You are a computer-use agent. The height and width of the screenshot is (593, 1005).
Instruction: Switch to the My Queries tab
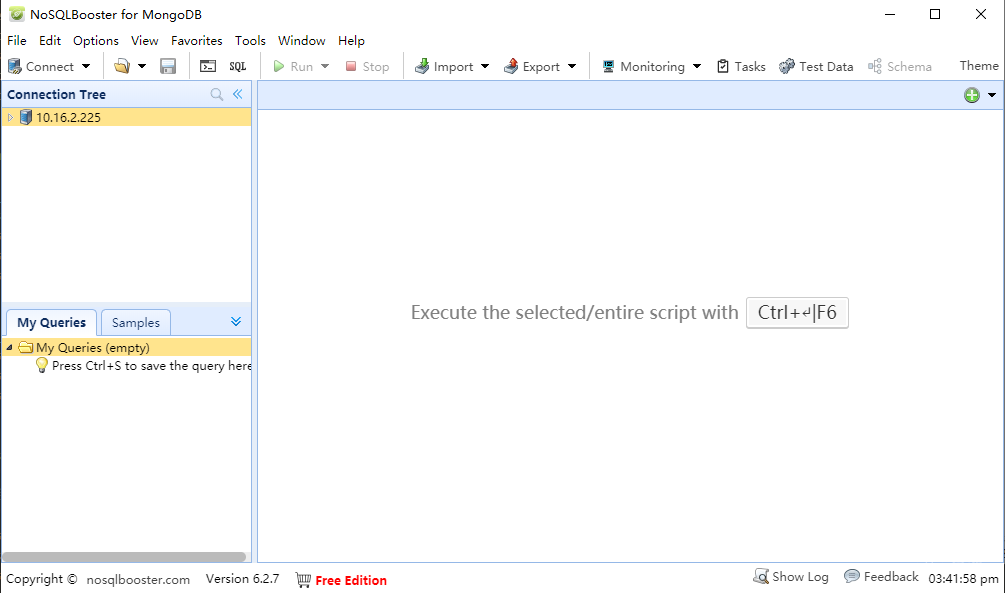(51, 322)
